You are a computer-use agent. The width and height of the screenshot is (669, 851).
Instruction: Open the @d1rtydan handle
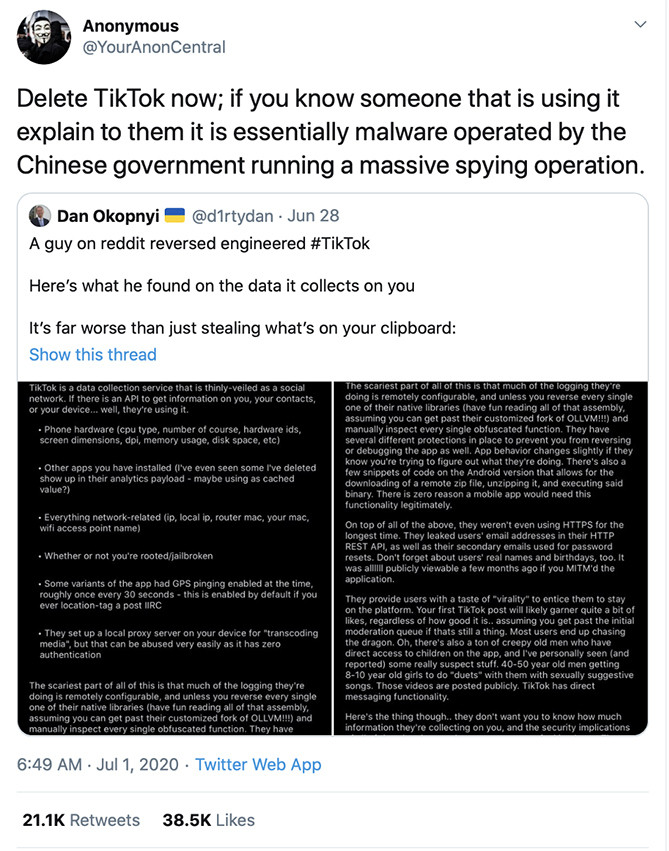pyautogui.click(x=232, y=215)
